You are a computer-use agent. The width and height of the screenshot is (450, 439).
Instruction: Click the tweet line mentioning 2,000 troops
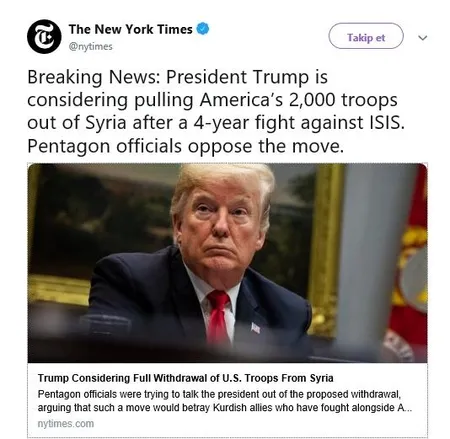tap(212, 100)
